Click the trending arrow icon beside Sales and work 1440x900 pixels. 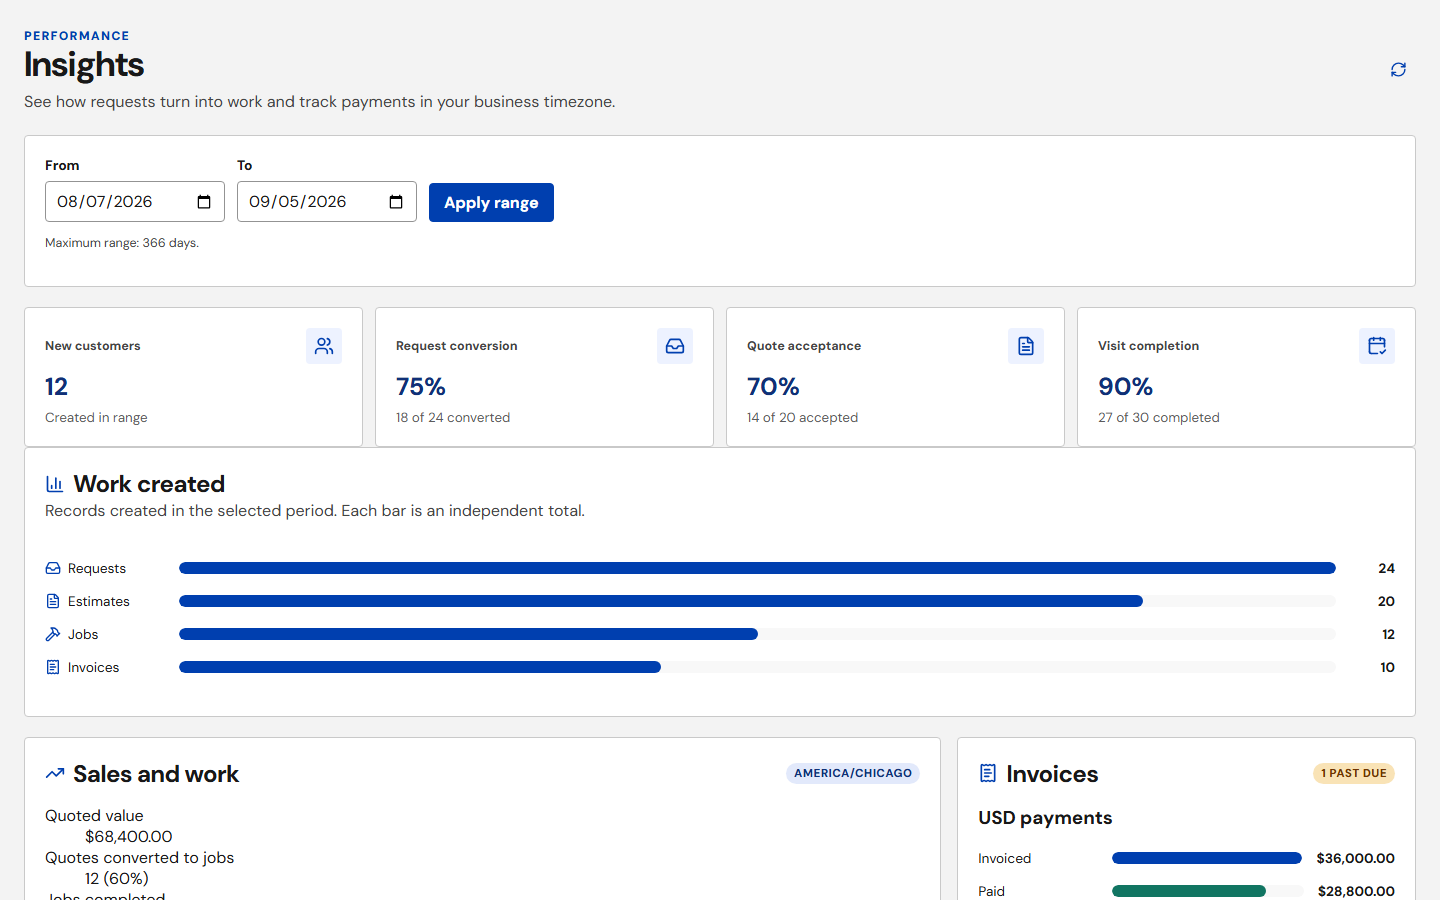(x=55, y=774)
